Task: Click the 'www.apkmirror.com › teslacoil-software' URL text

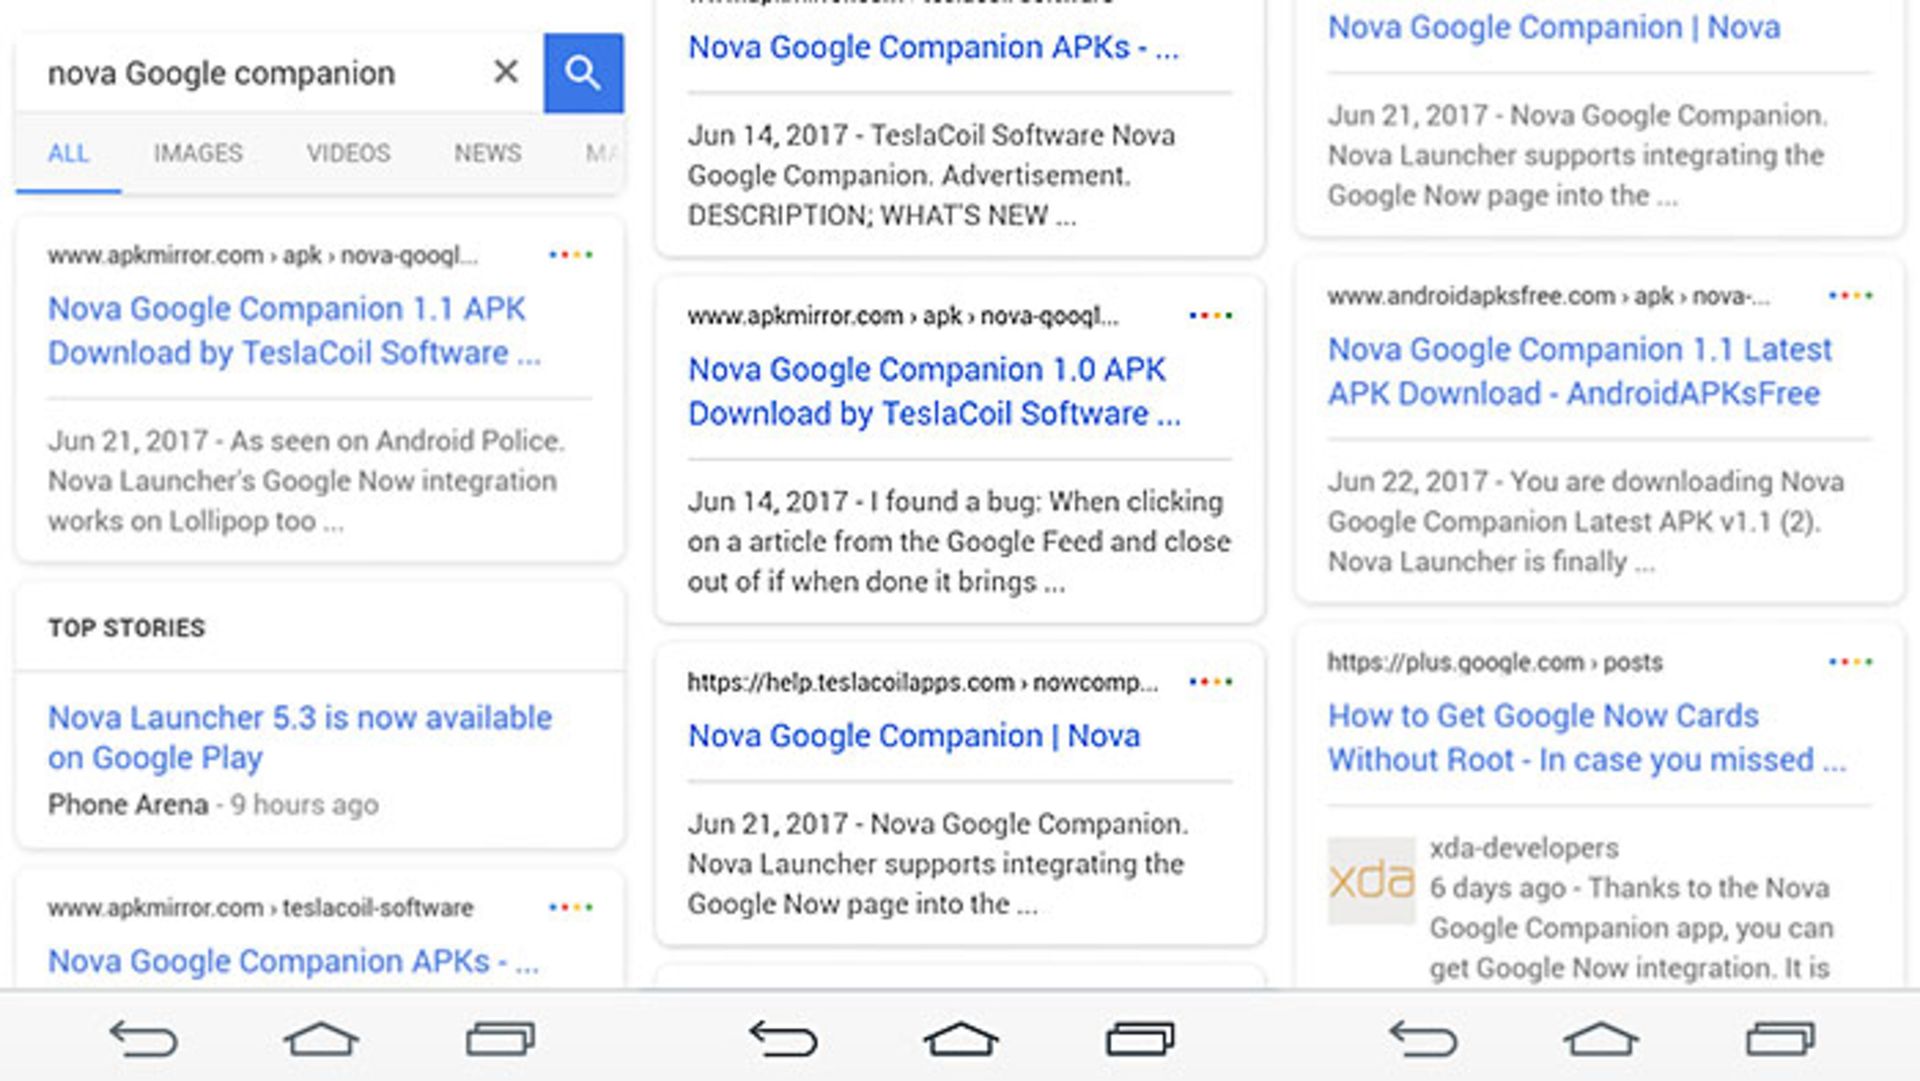Action: (260, 908)
